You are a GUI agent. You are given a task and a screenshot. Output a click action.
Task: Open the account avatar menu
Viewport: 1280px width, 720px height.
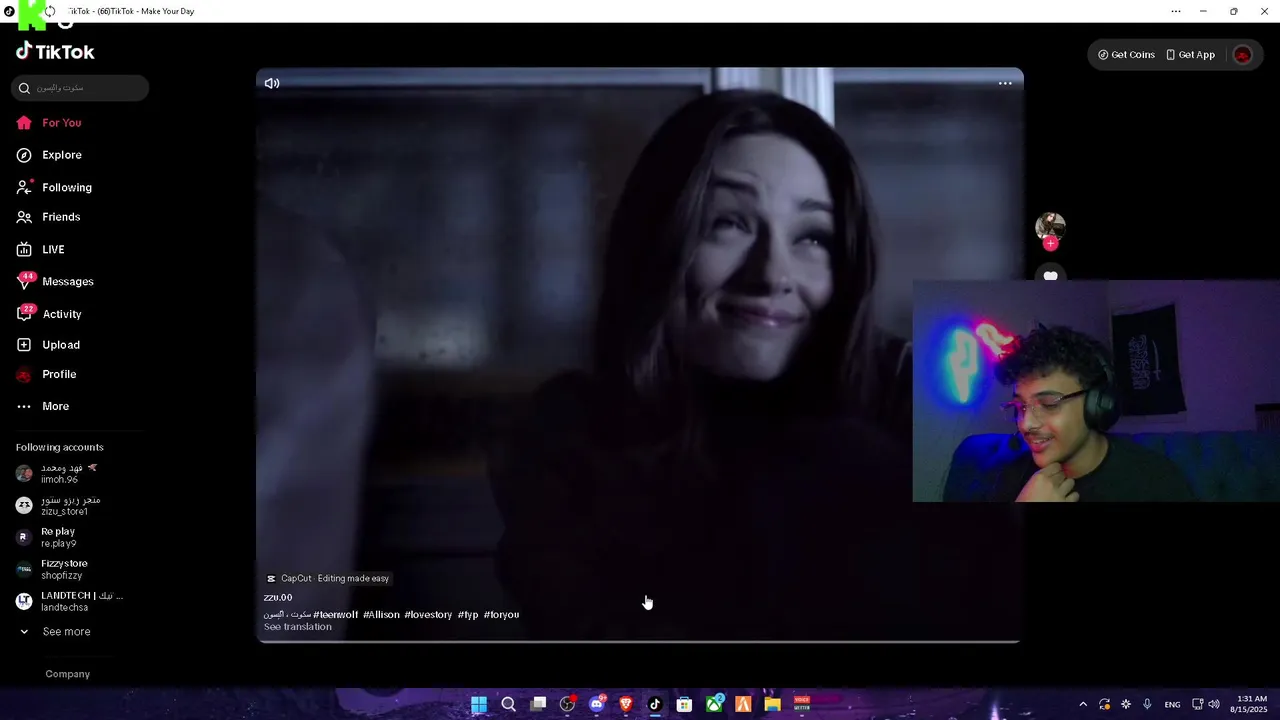1242,55
